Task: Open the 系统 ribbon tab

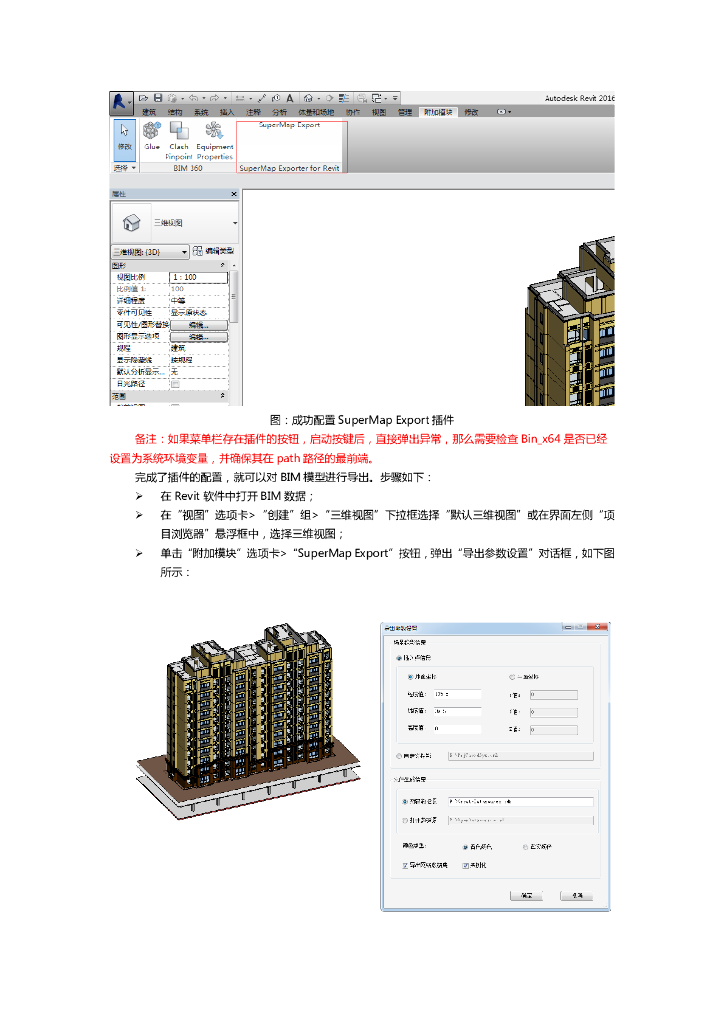Action: pos(201,112)
